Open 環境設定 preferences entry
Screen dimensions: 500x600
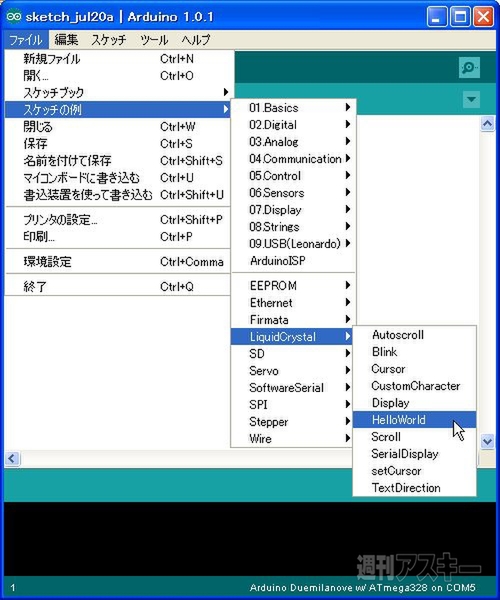[x=117, y=262]
